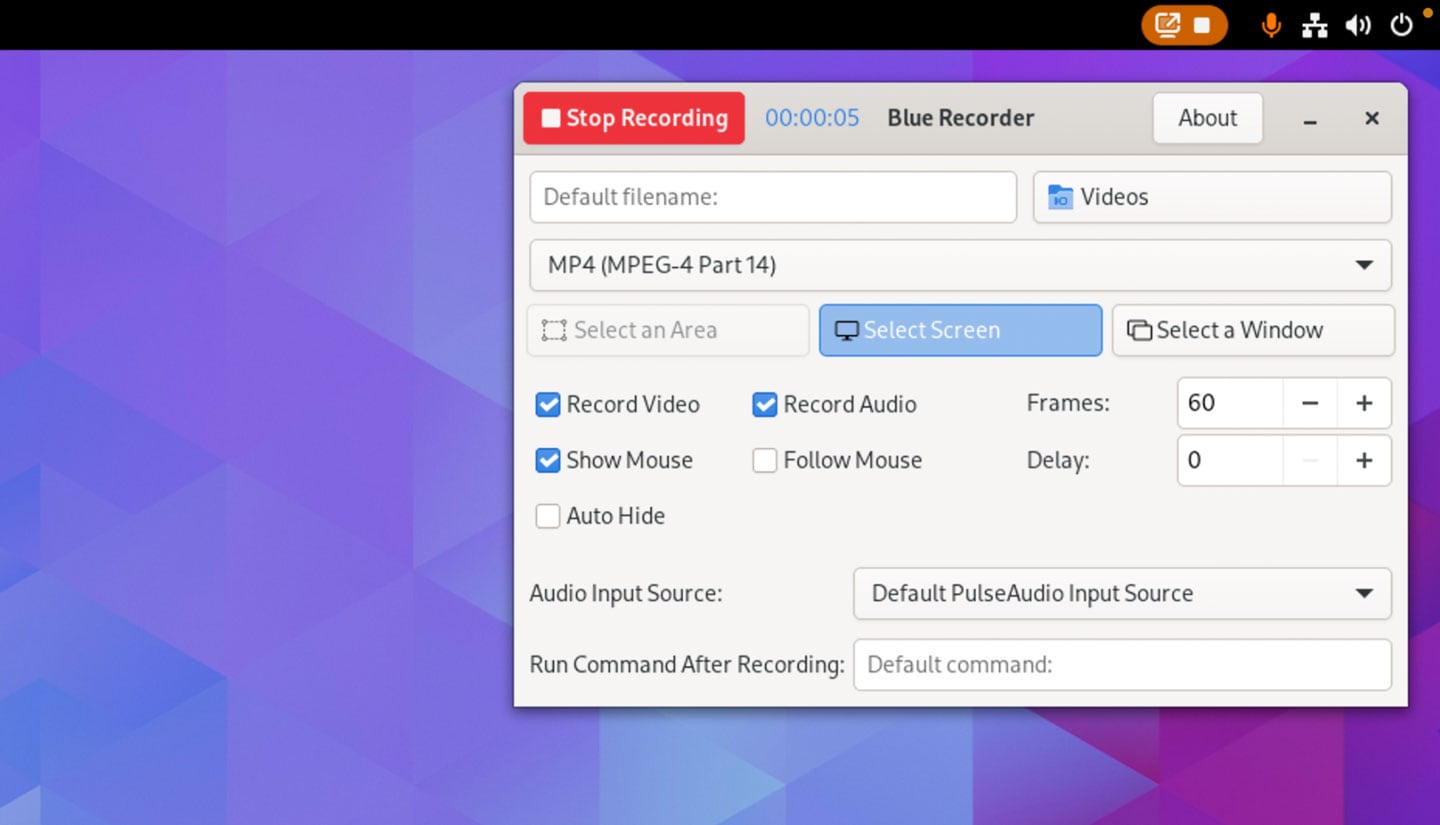Choose the Videos save folder button
This screenshot has height=825, width=1440.
(x=1212, y=197)
